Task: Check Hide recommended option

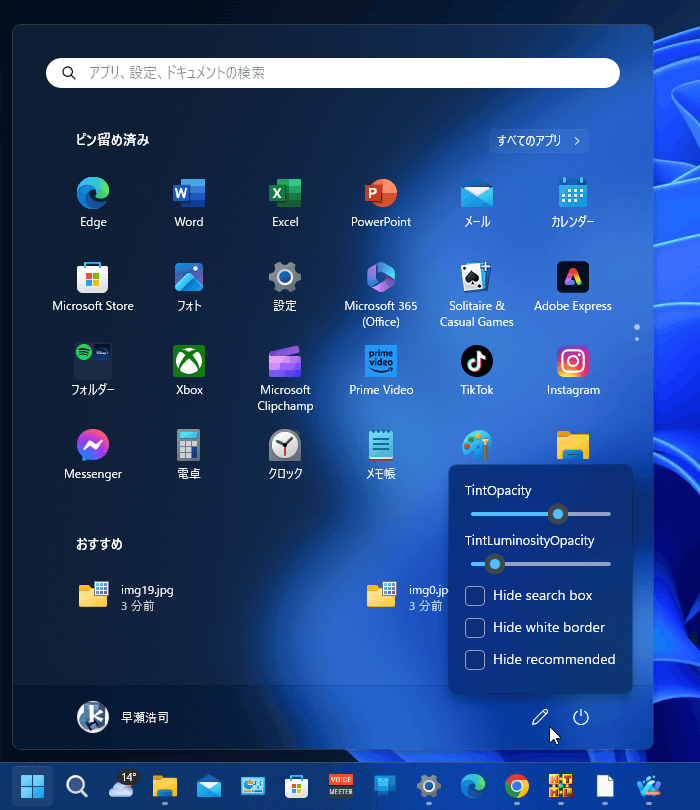Action: 475,660
